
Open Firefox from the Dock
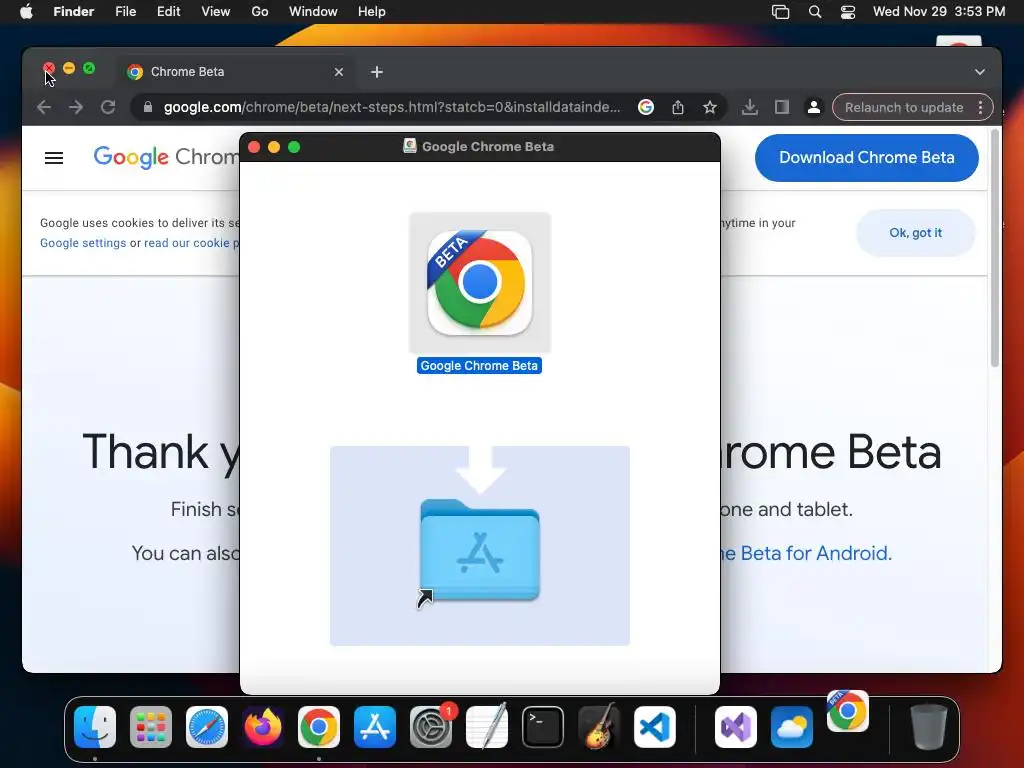click(263, 727)
